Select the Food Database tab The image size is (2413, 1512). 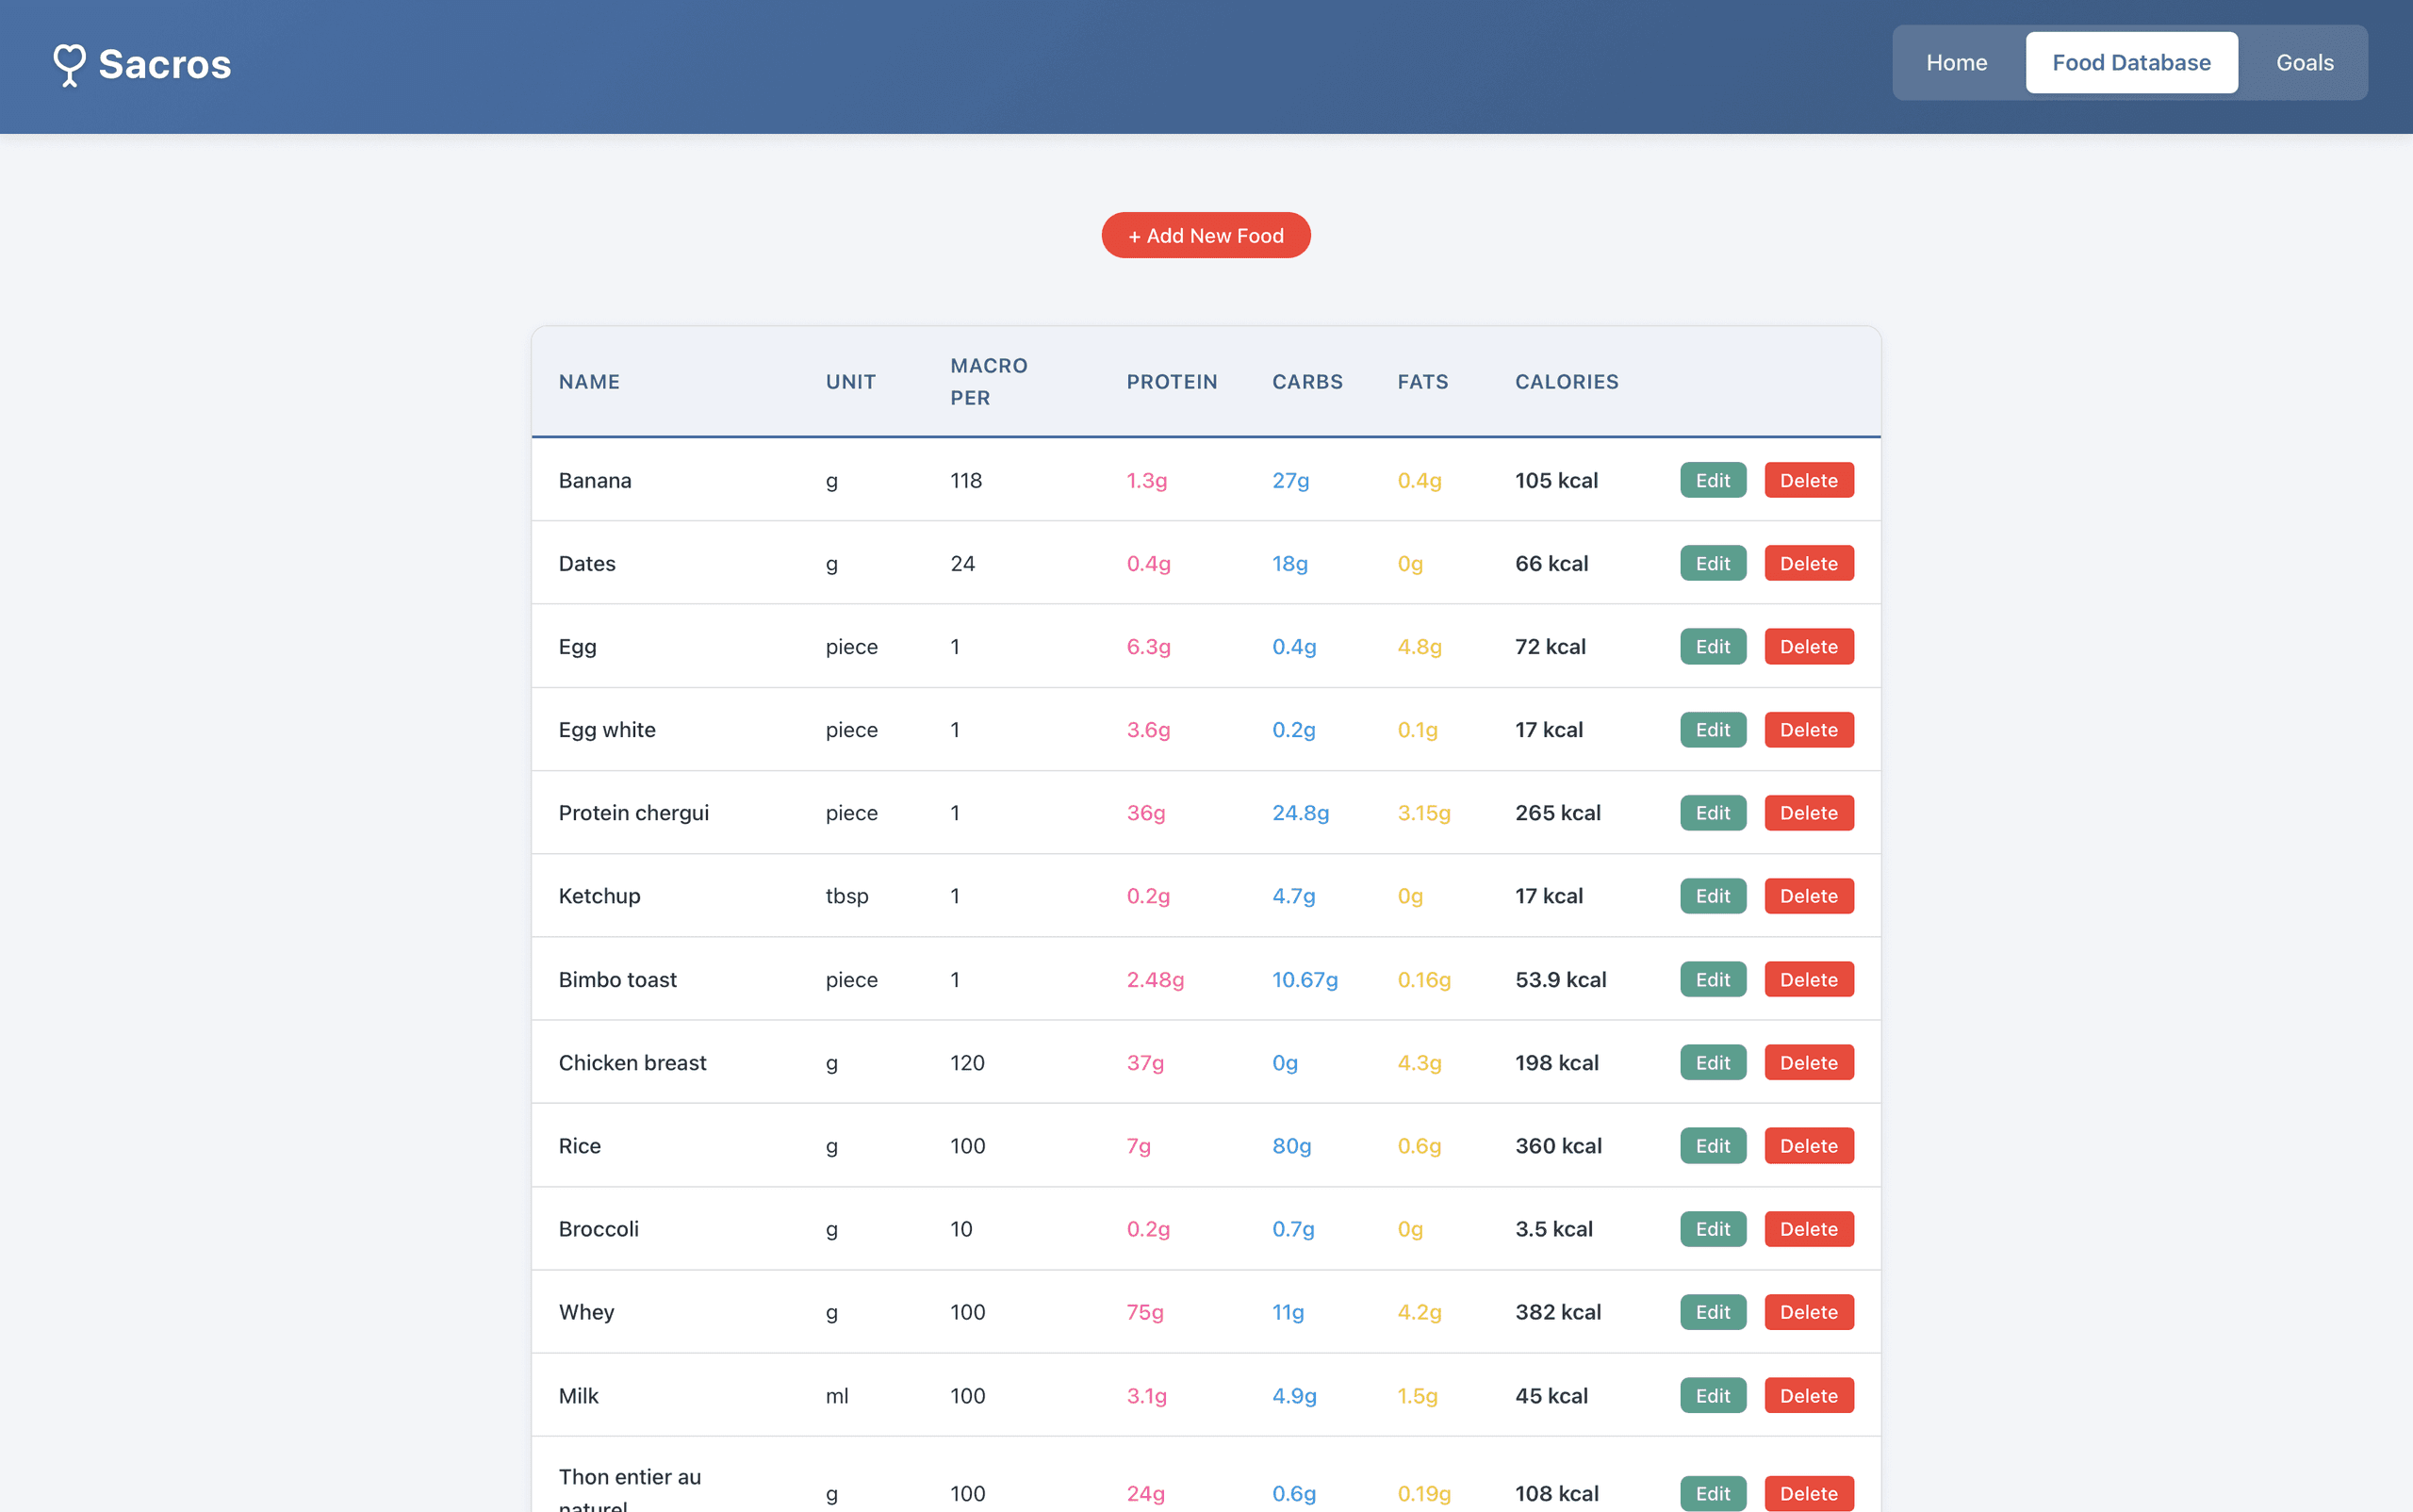tap(2131, 63)
